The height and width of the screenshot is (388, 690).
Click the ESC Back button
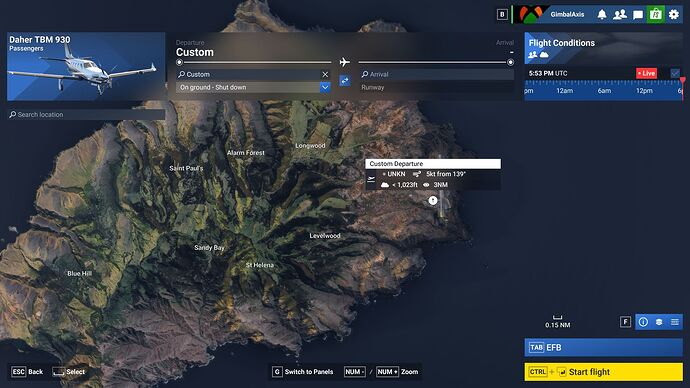click(x=27, y=372)
